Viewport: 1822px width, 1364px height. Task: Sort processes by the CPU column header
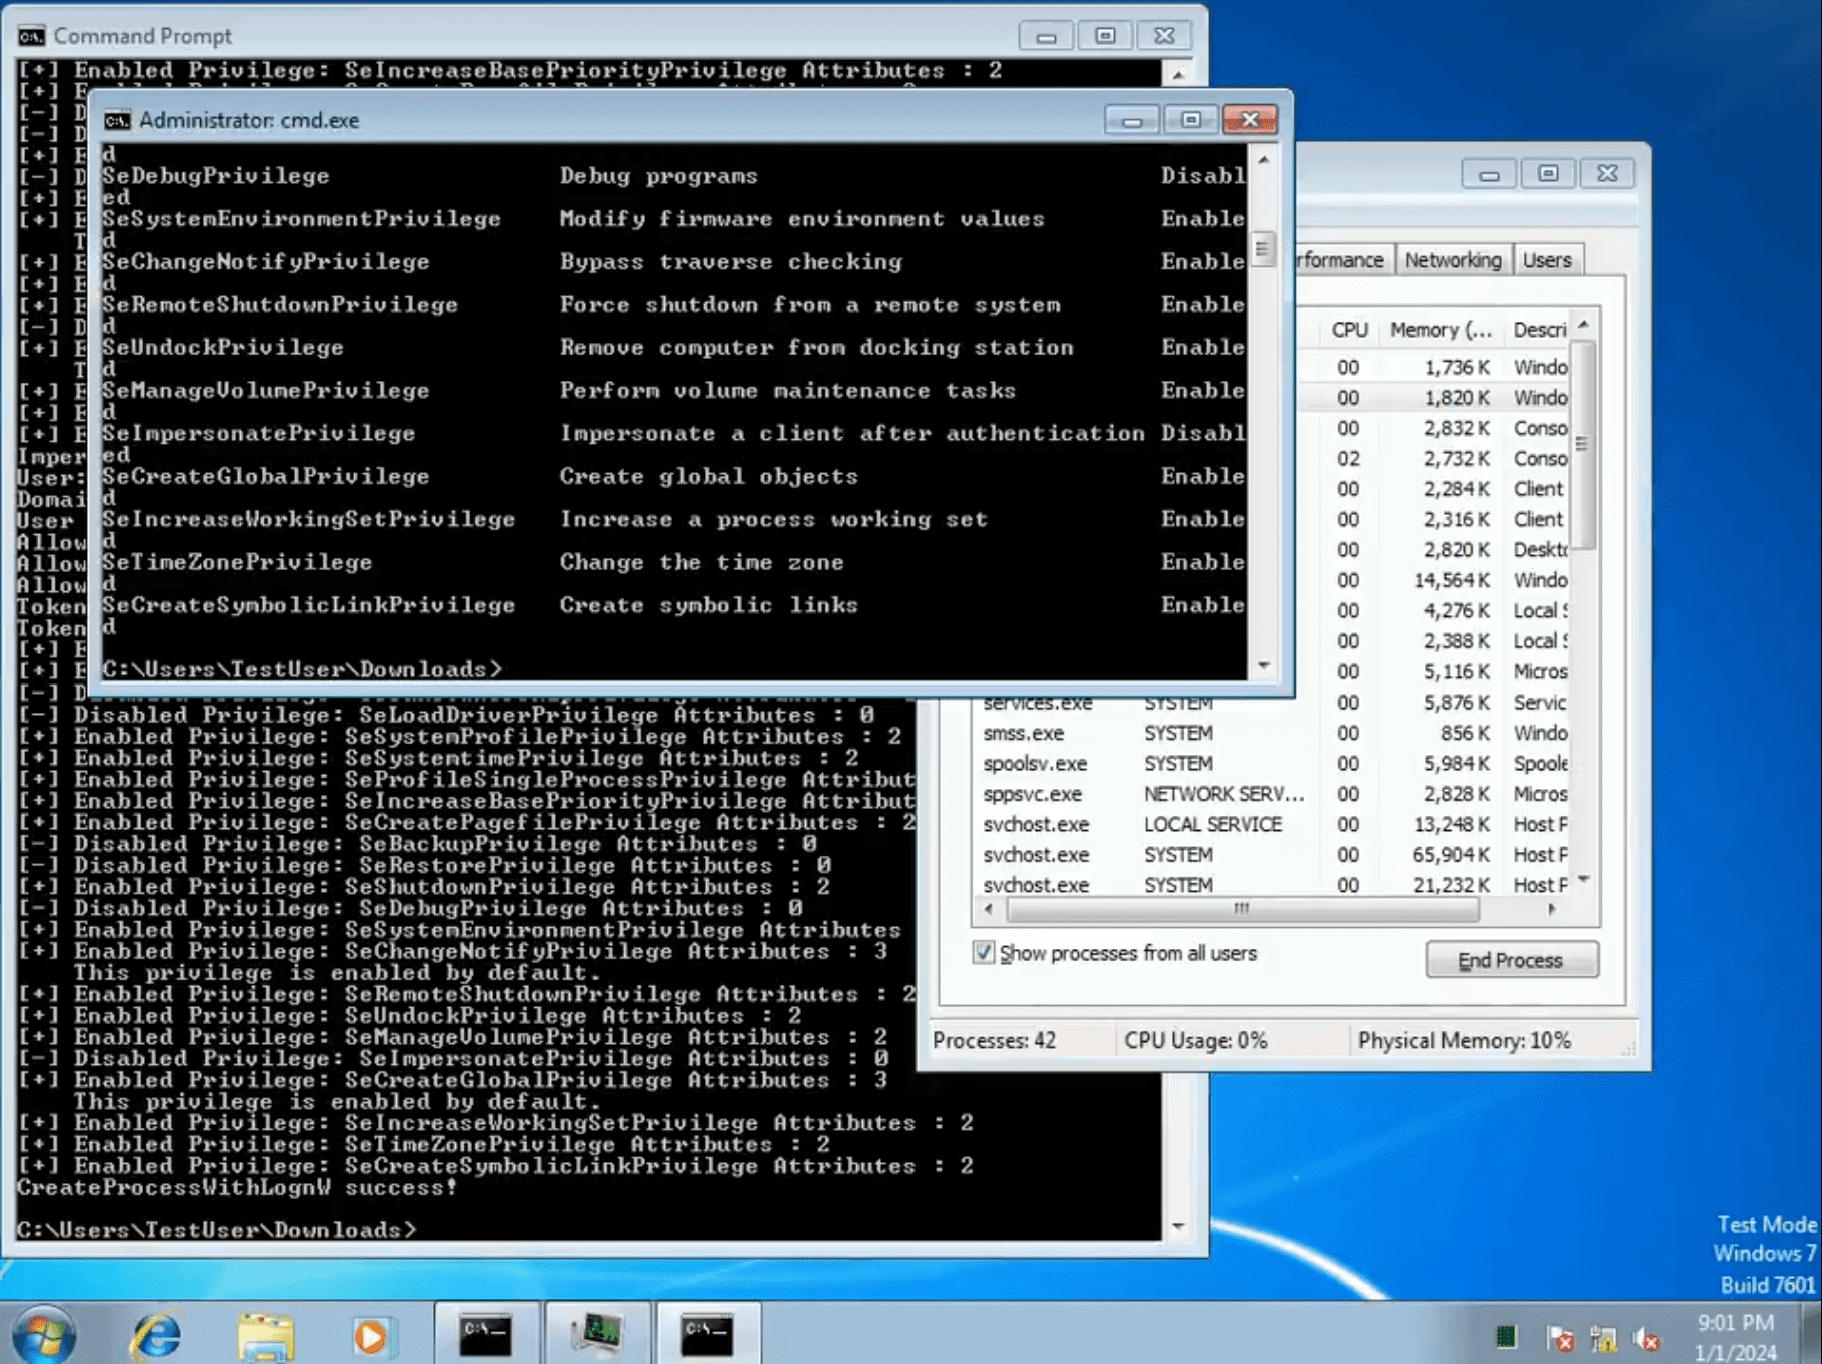click(x=1349, y=330)
